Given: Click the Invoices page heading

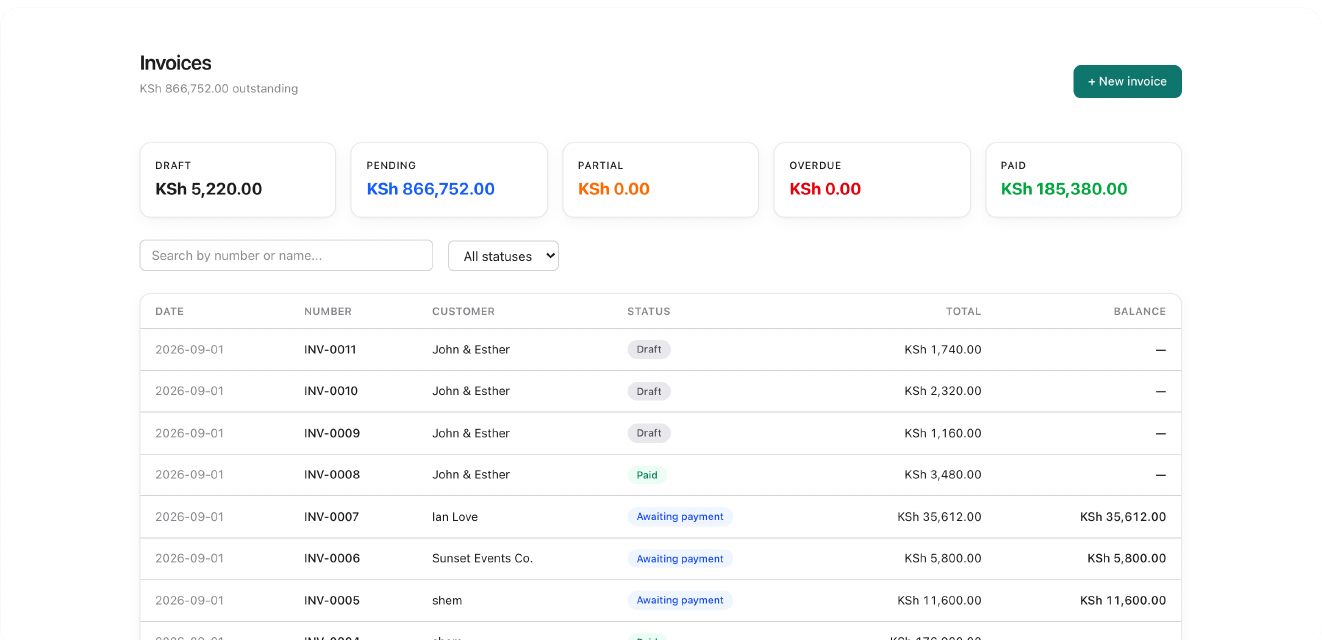Looking at the screenshot, I should tap(176, 63).
